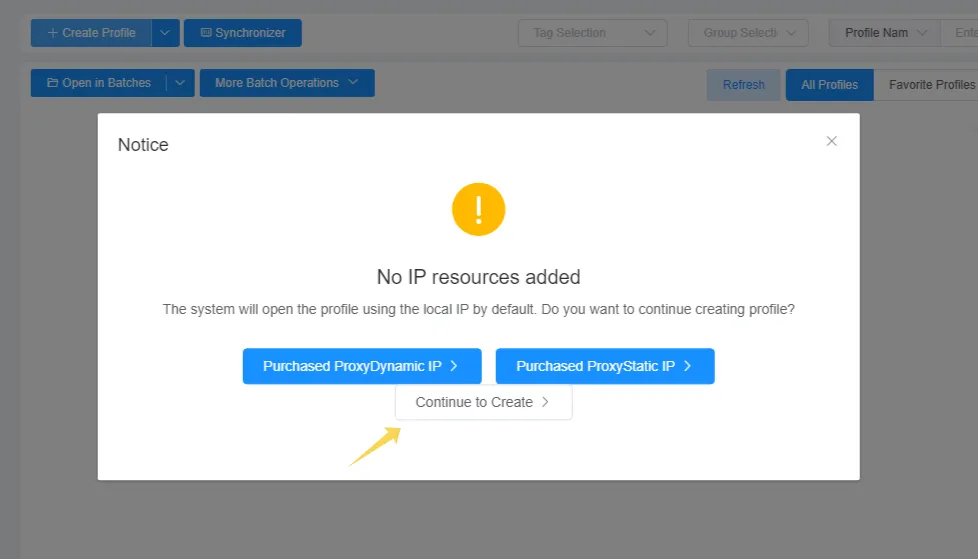The height and width of the screenshot is (559, 978).
Task: Open the Tag Selection dropdown
Action: click(593, 32)
